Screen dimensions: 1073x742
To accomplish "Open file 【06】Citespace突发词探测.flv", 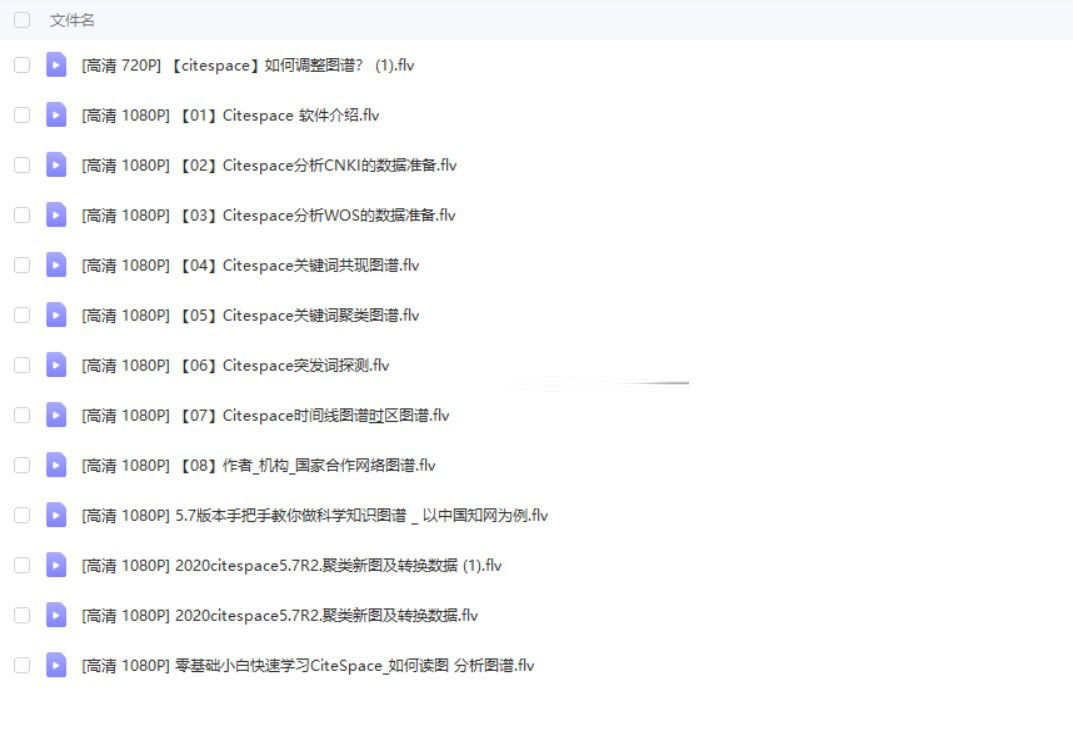I will click(x=235, y=365).
